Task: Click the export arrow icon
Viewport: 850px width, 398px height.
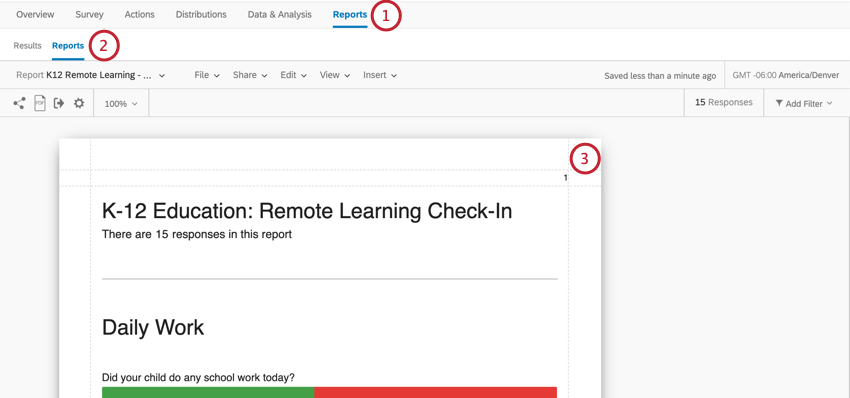Action: click(59, 103)
